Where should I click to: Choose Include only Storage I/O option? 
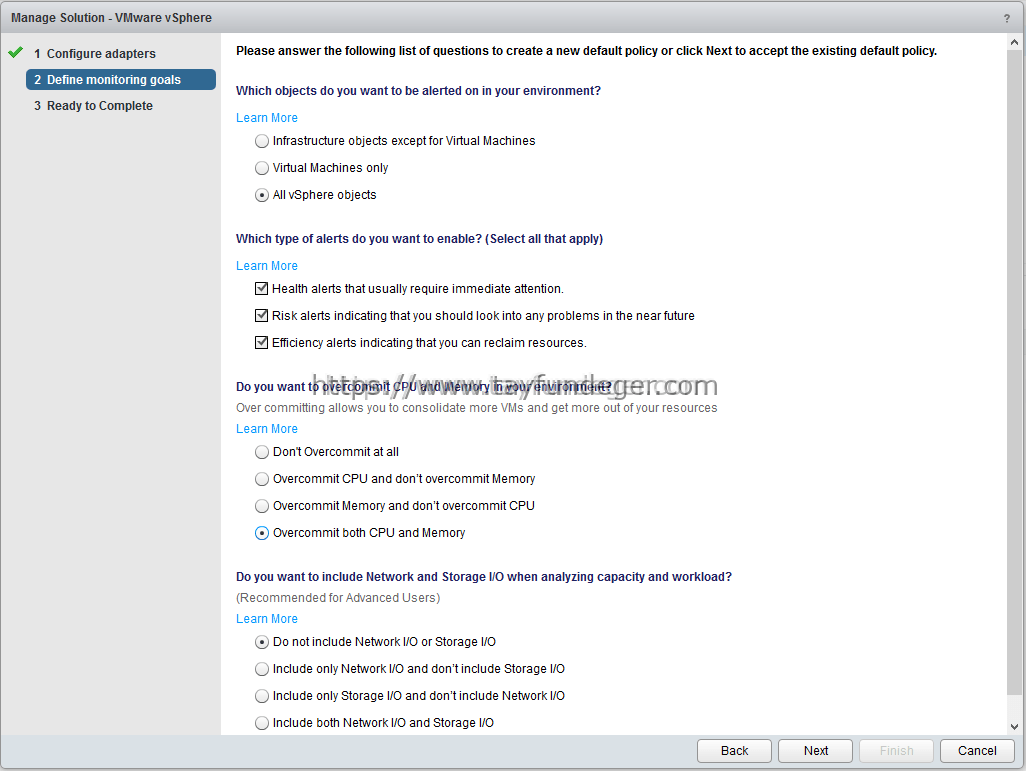click(262, 696)
